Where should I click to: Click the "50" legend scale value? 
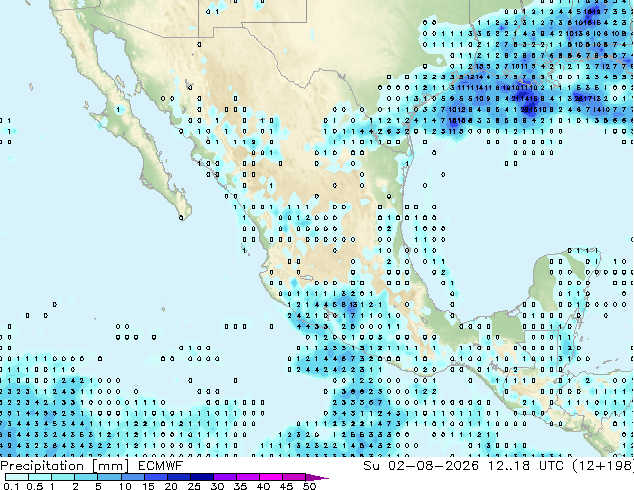309,486
